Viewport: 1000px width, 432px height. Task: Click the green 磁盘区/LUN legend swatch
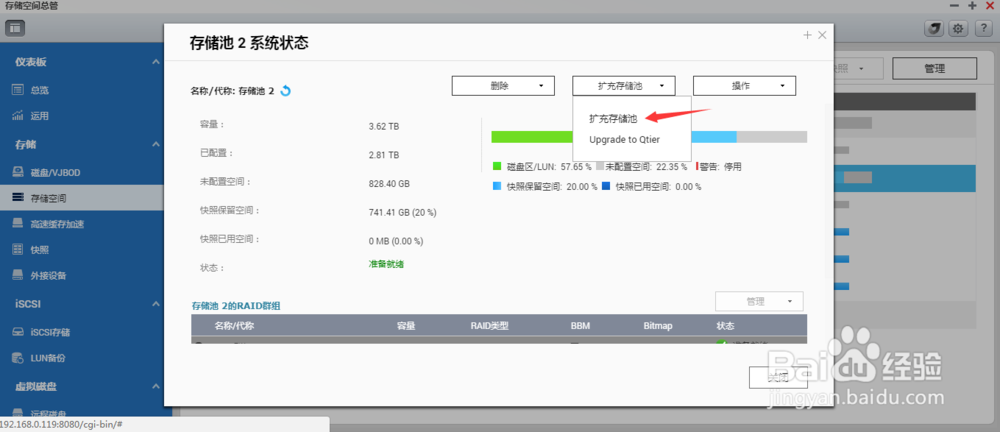(497, 167)
